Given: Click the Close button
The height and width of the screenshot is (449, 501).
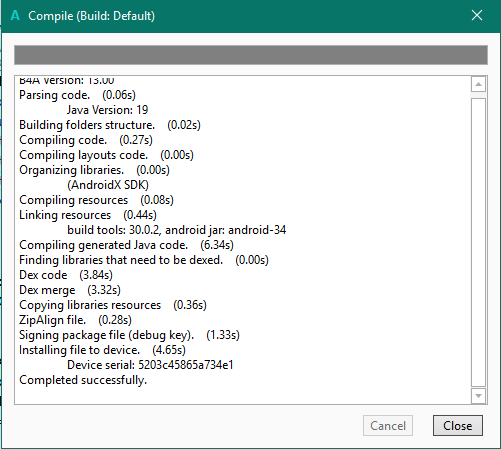Looking at the screenshot, I should [x=458, y=425].
